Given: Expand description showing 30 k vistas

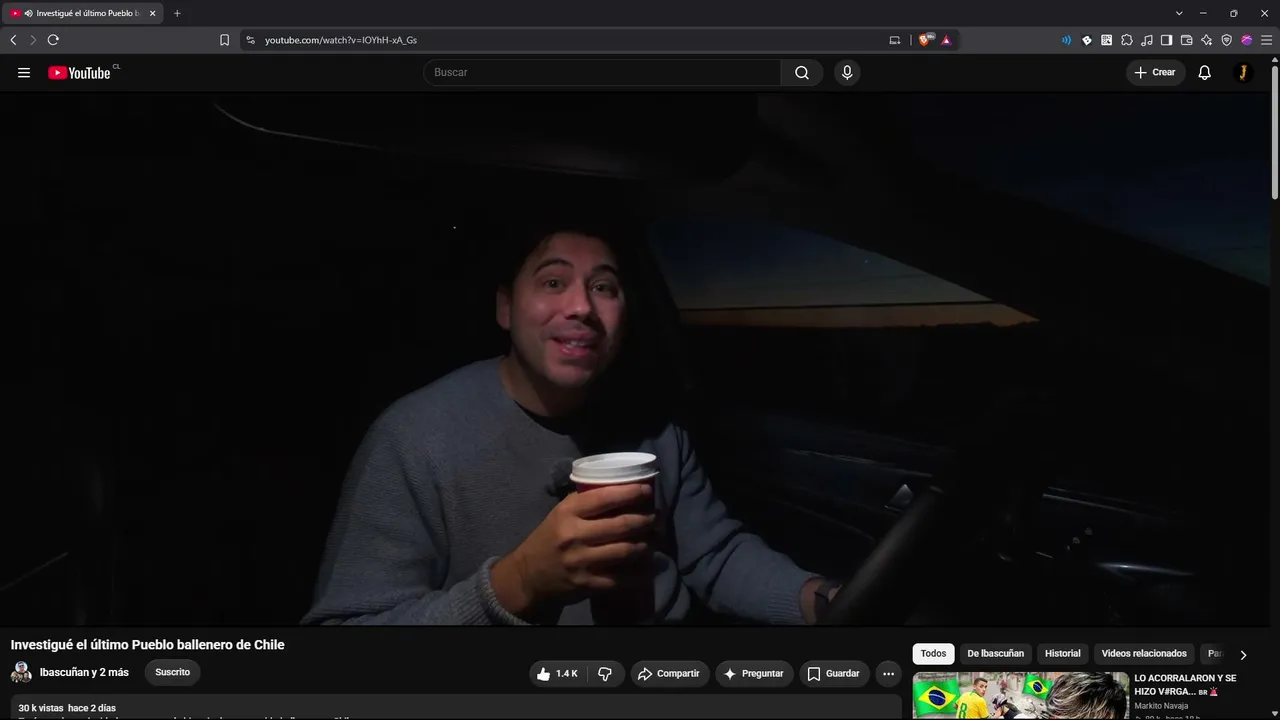Looking at the screenshot, I should pos(456,707).
